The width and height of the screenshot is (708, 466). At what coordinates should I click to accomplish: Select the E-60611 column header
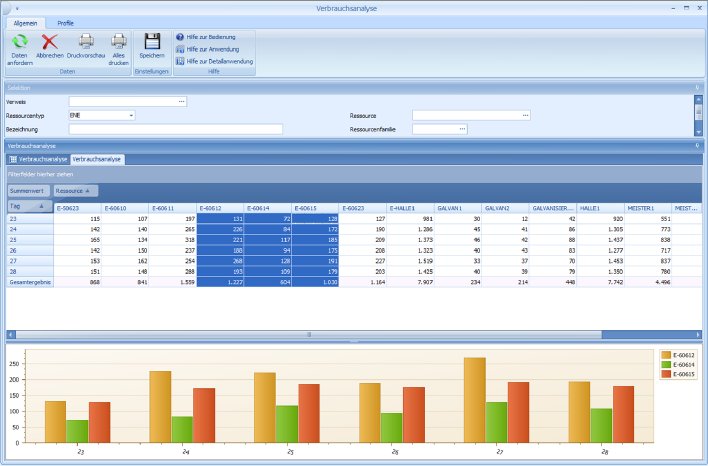(172, 209)
